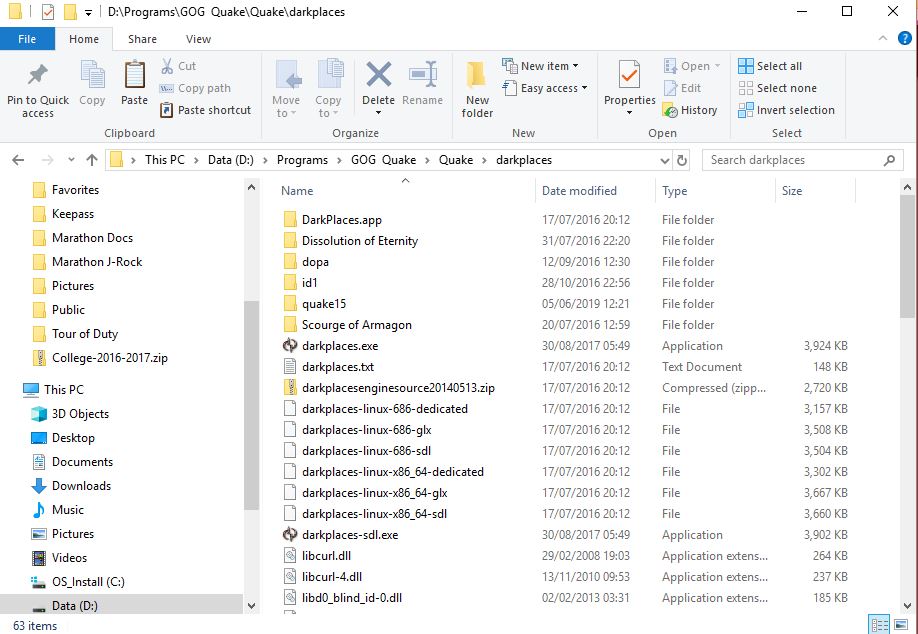Open the Properties checkmark icon
This screenshot has height=634, width=918.
629,75
